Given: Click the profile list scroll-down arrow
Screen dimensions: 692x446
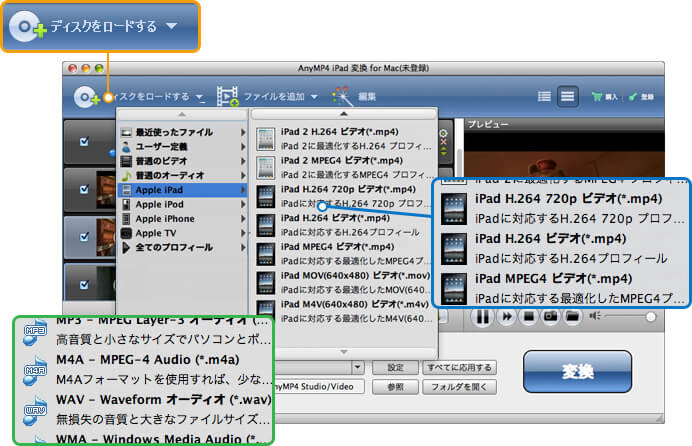Looking at the screenshot, I should pos(343,352).
